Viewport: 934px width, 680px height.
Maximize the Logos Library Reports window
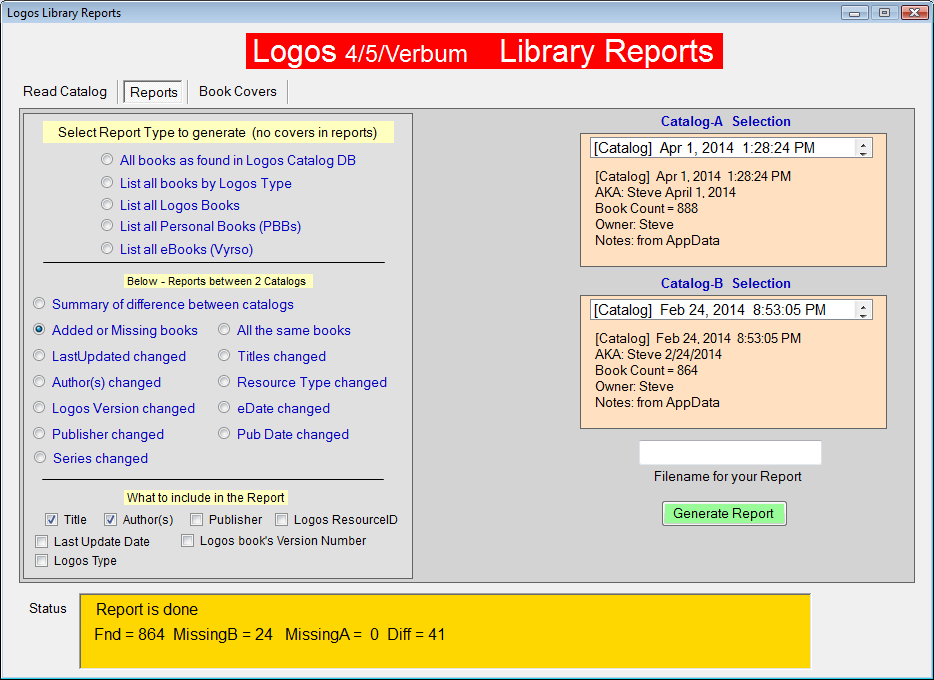[885, 13]
